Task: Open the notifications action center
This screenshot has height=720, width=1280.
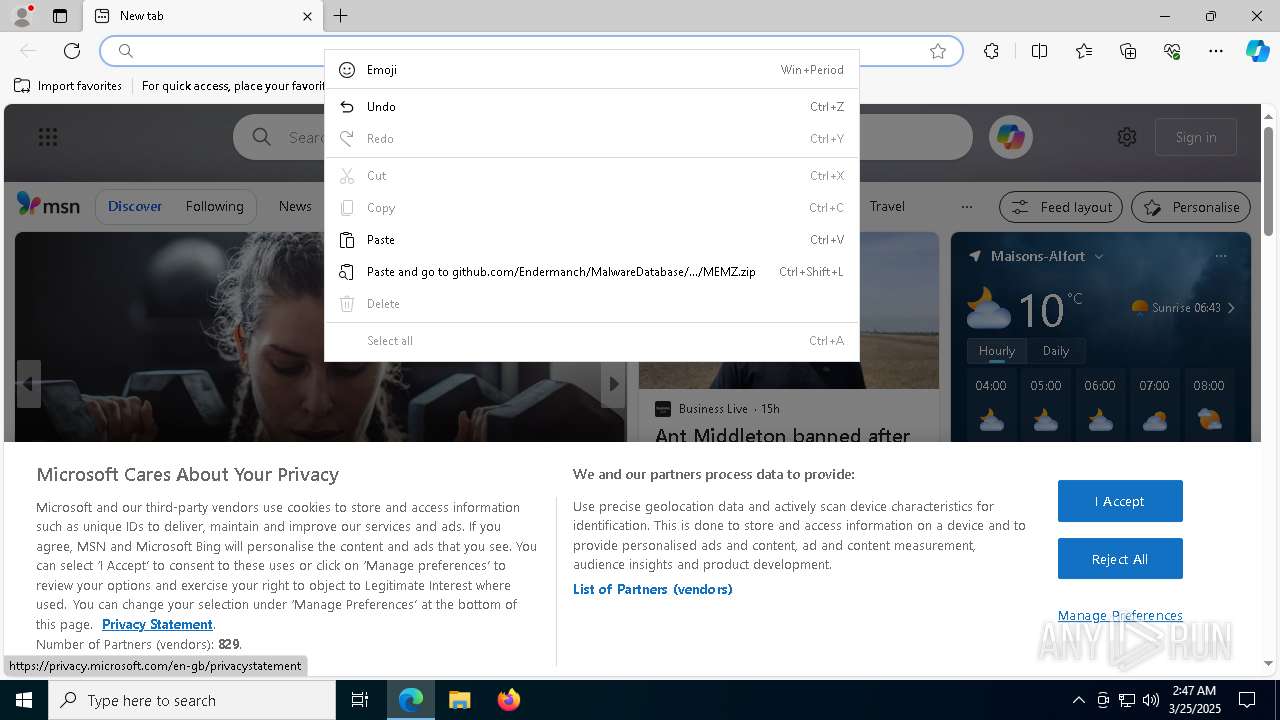Action: [x=1247, y=700]
